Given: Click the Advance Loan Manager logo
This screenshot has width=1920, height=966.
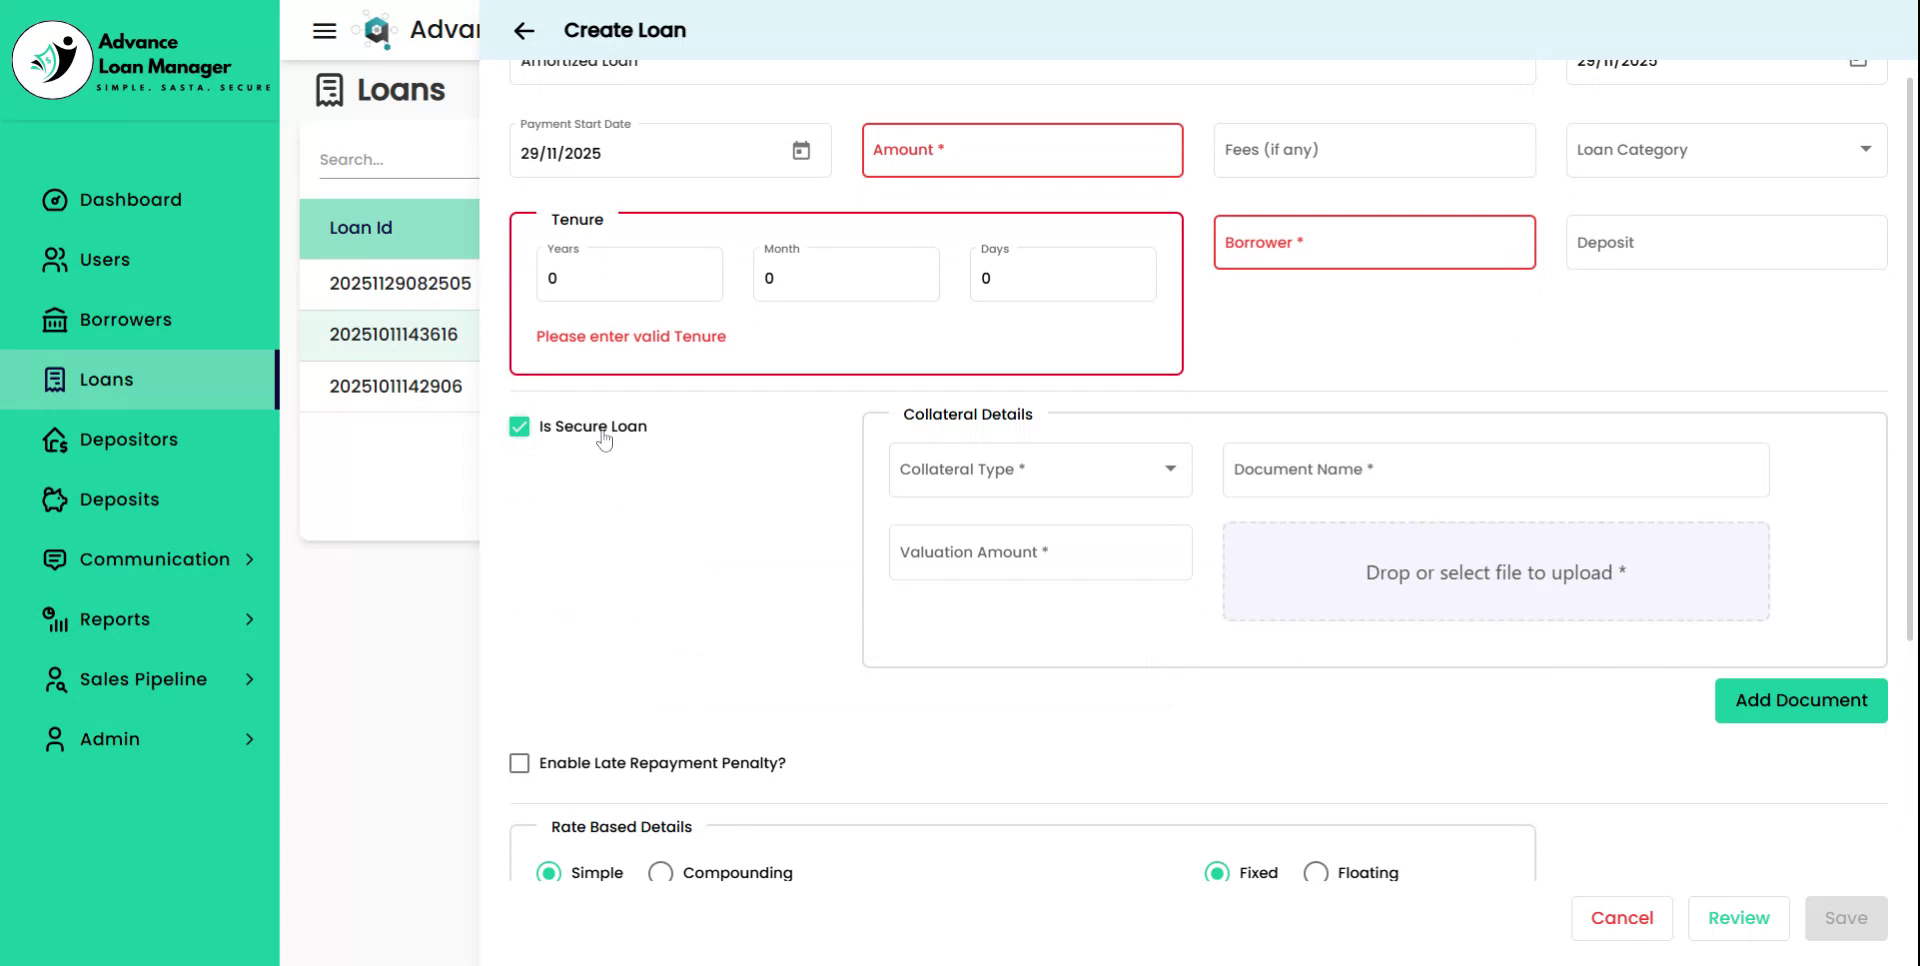Looking at the screenshot, I should pos(52,60).
